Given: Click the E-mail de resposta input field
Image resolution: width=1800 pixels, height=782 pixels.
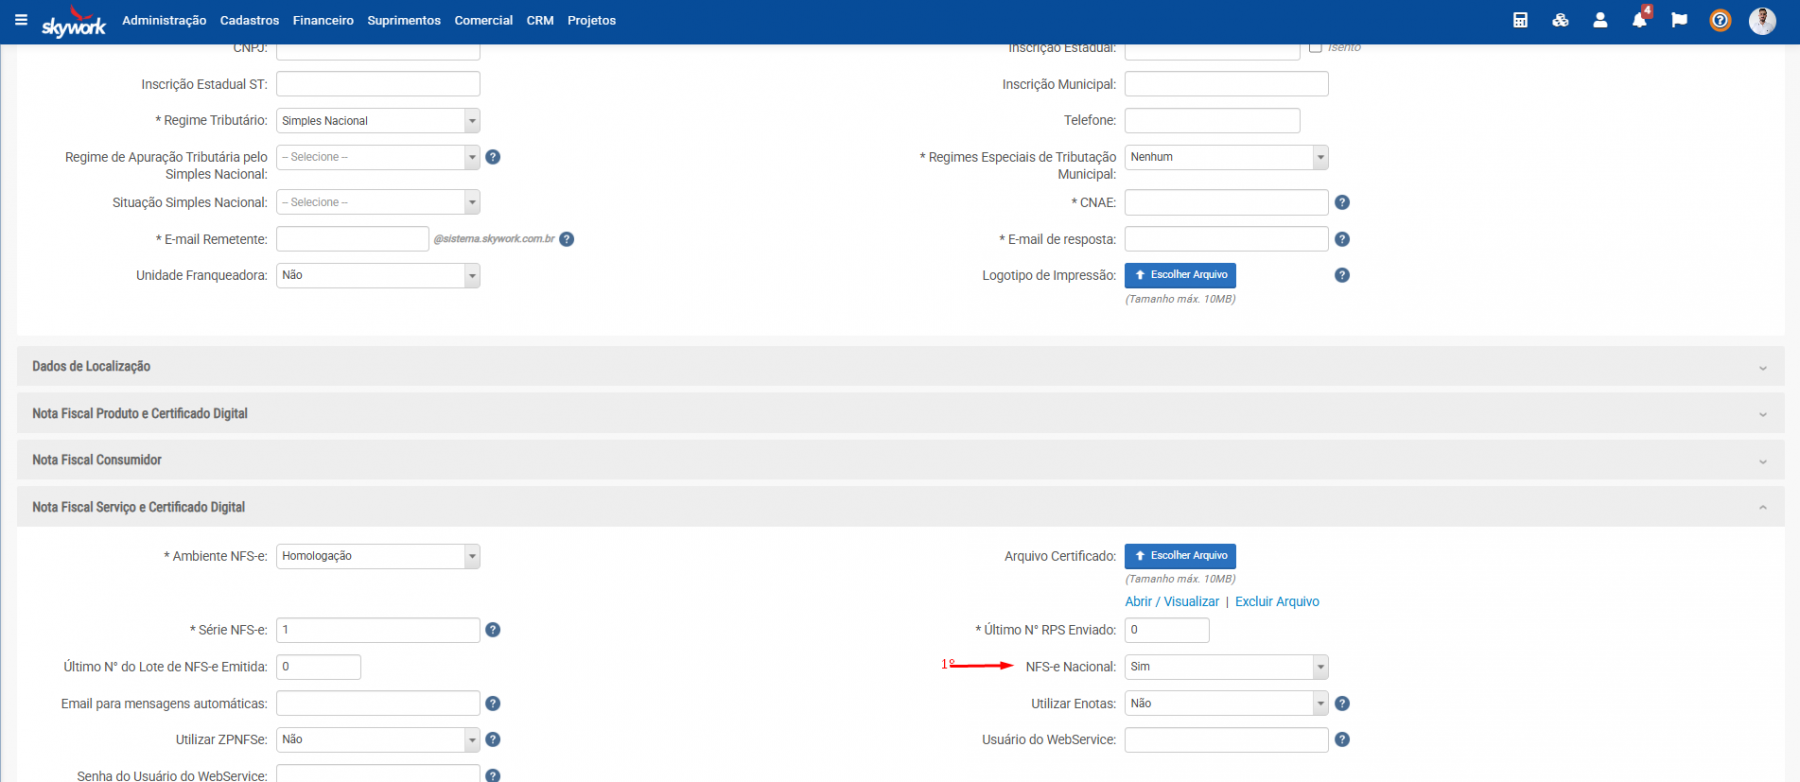Looking at the screenshot, I should pyautogui.click(x=1226, y=239).
